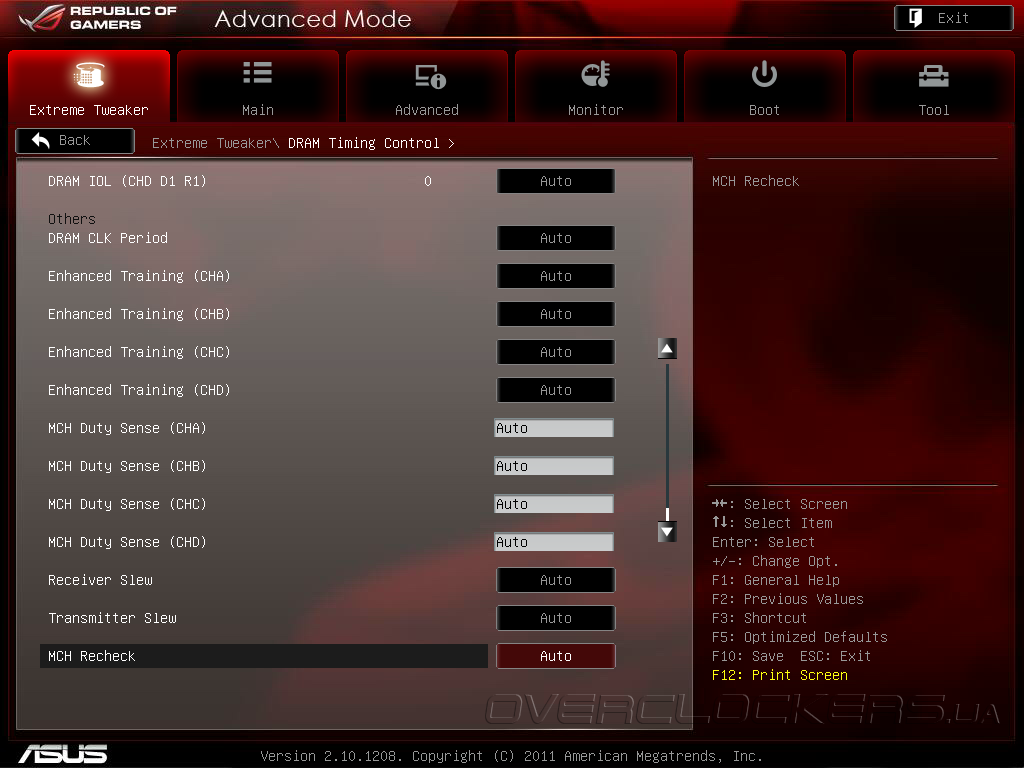Image resolution: width=1024 pixels, height=768 pixels.
Task: Open MCH Recheck Auto dropdown
Action: point(556,656)
